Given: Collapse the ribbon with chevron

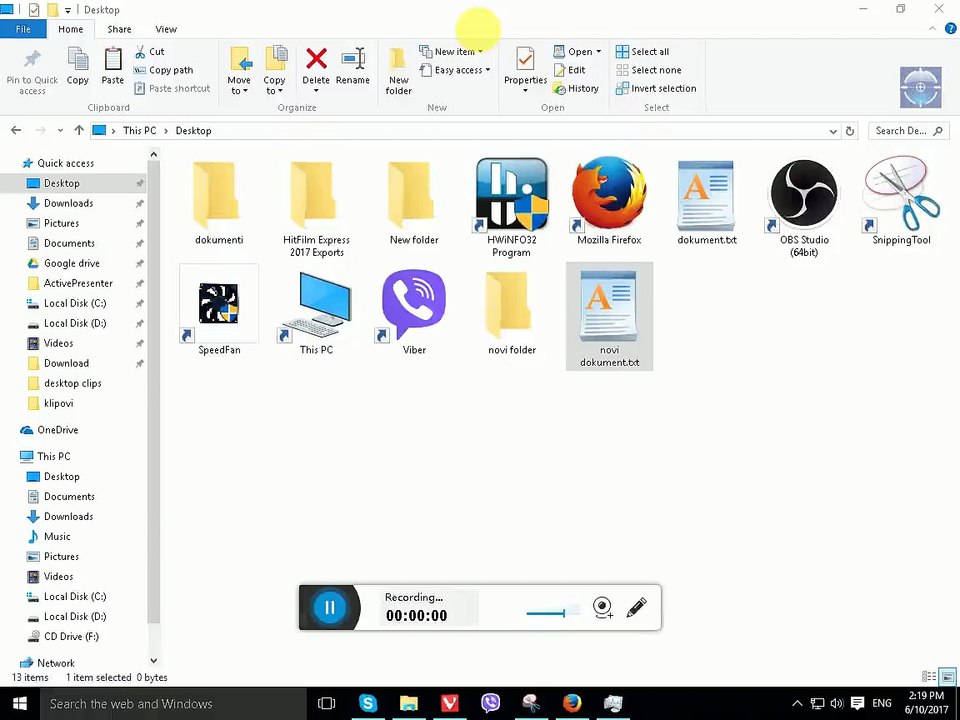Looking at the screenshot, I should coord(932,29).
